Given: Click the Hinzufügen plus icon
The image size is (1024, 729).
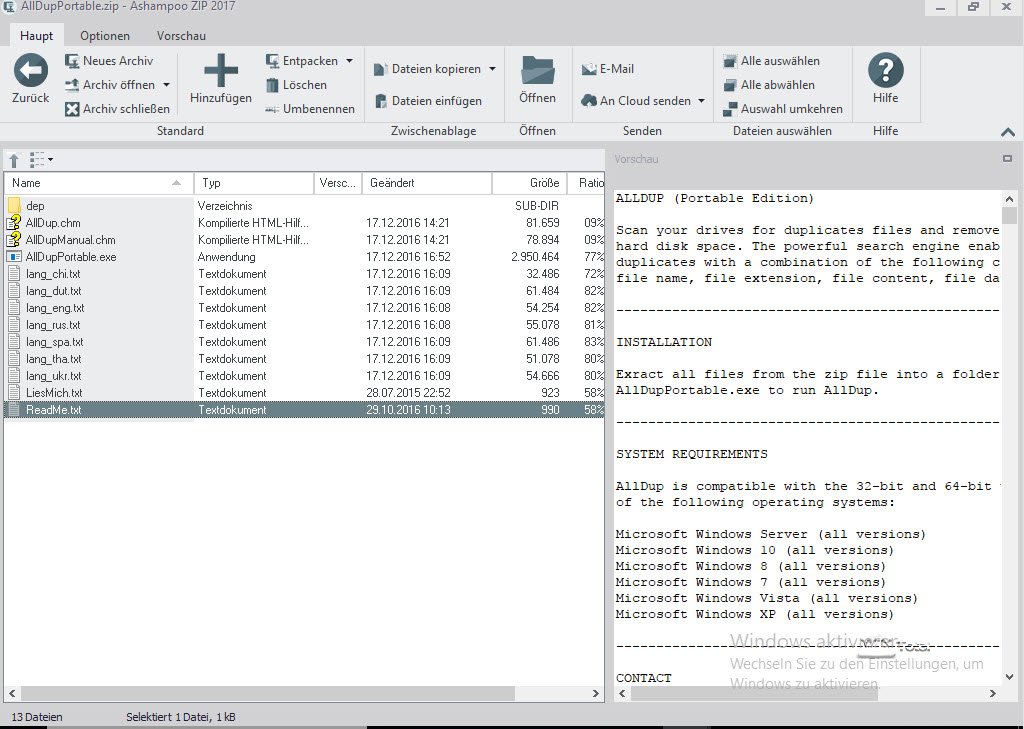Looking at the screenshot, I should point(221,71).
